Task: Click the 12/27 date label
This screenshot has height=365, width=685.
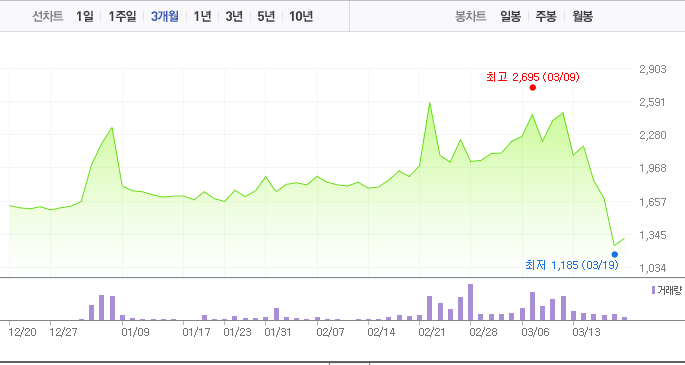Action: point(64,332)
